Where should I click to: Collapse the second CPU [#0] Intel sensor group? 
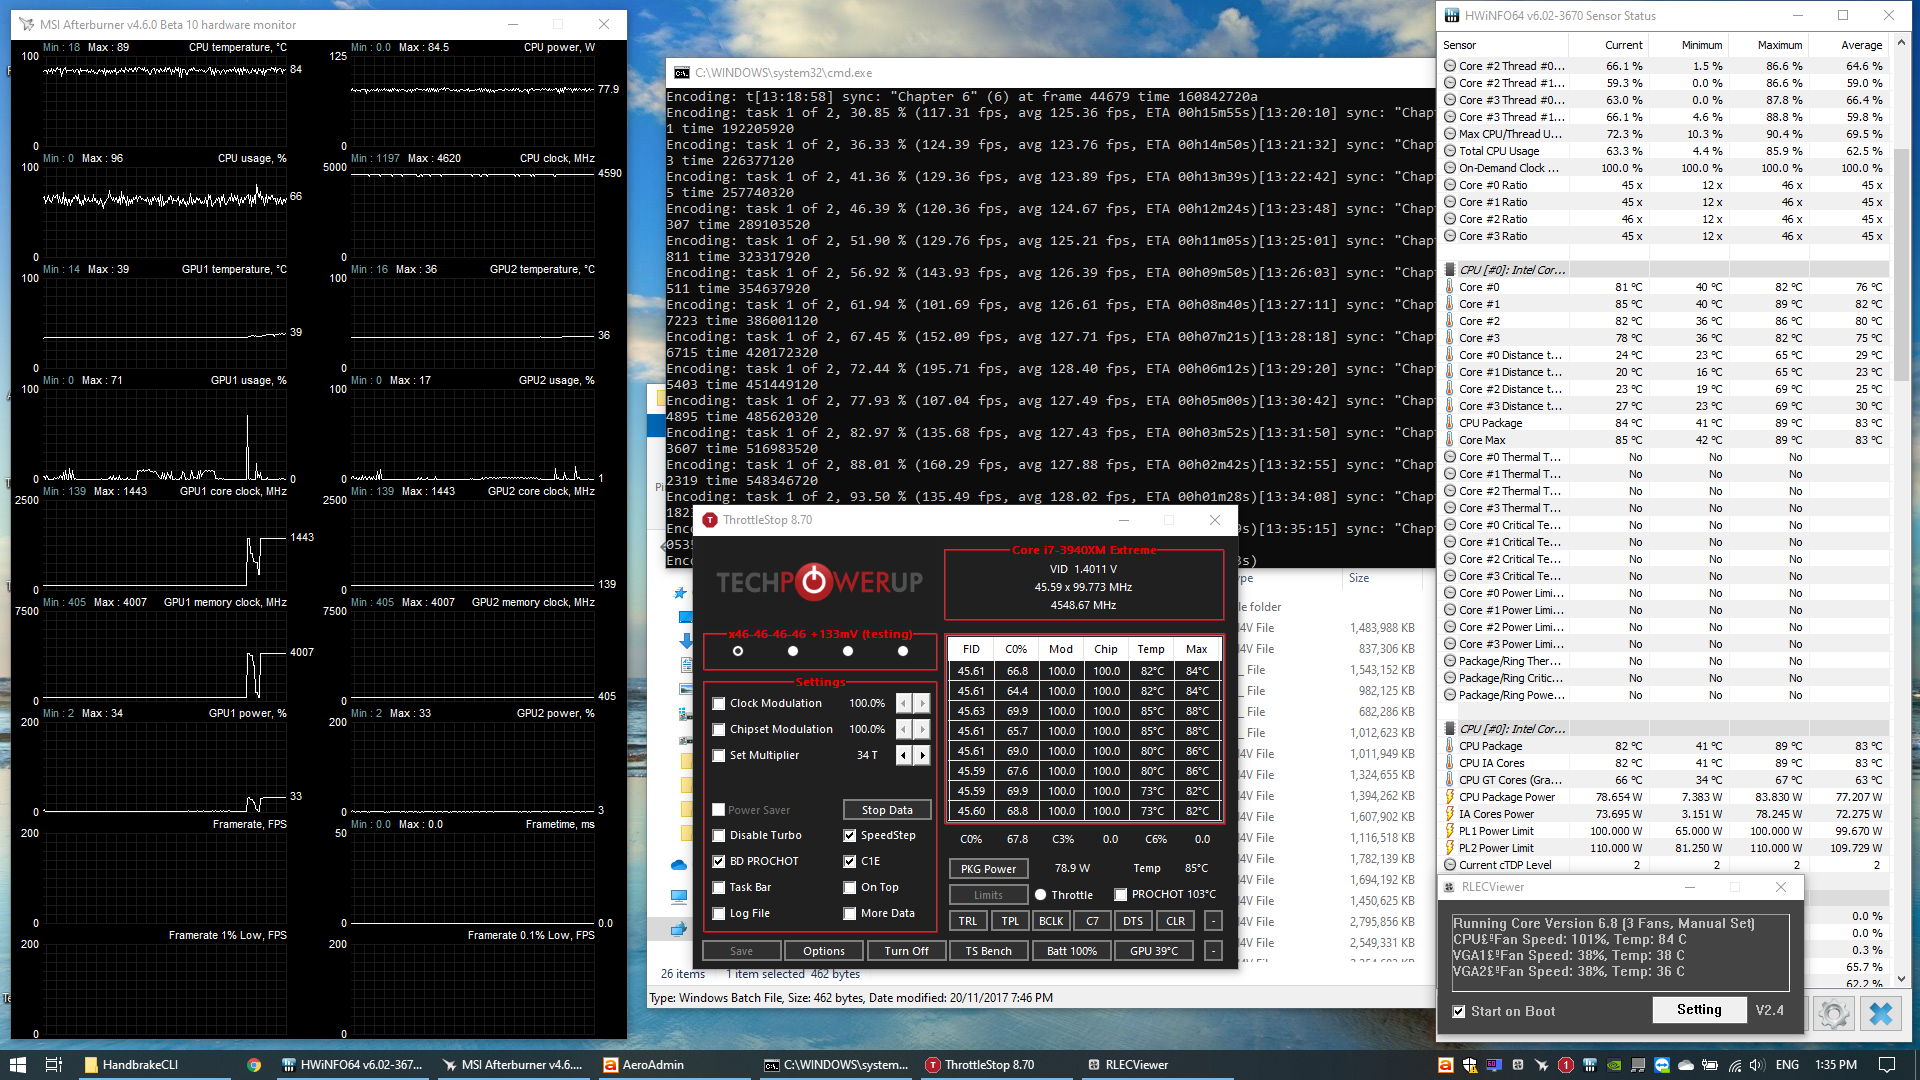pos(1450,729)
